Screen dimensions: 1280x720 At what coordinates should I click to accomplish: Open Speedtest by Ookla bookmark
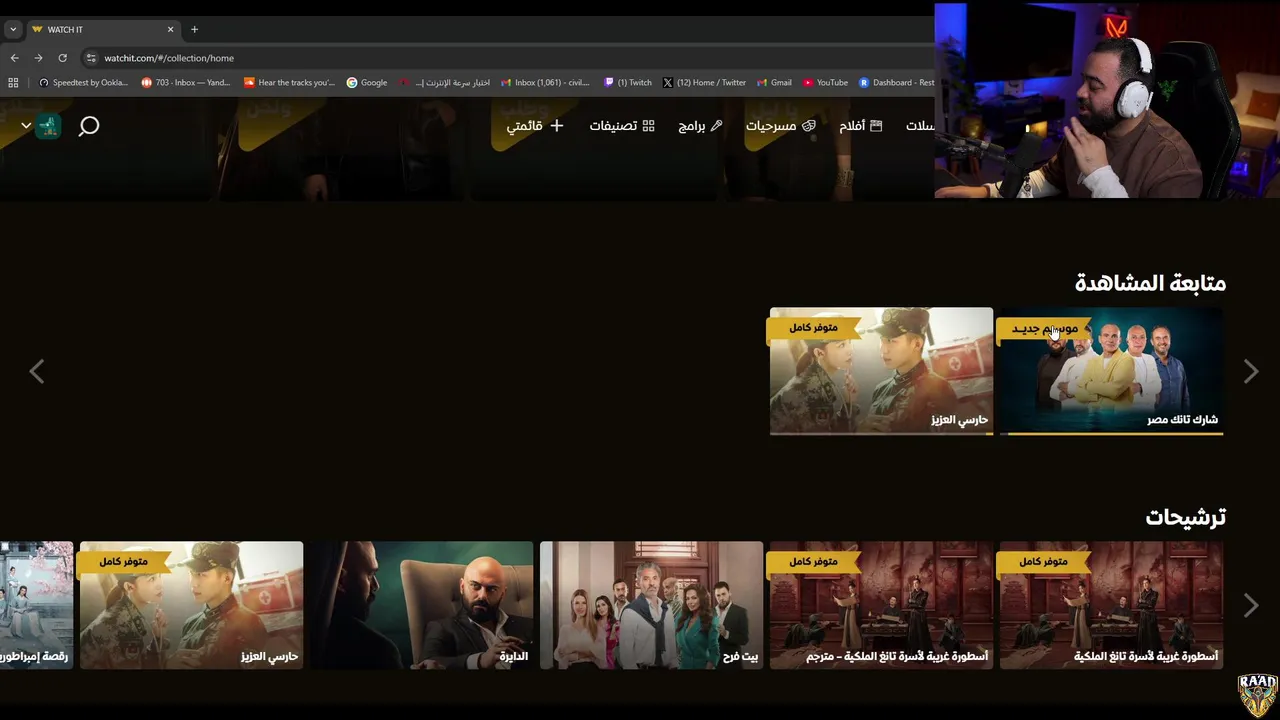point(83,83)
